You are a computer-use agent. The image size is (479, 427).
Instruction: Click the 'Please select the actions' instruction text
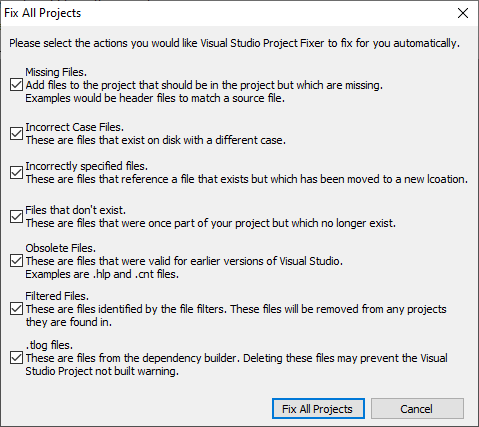point(234,43)
